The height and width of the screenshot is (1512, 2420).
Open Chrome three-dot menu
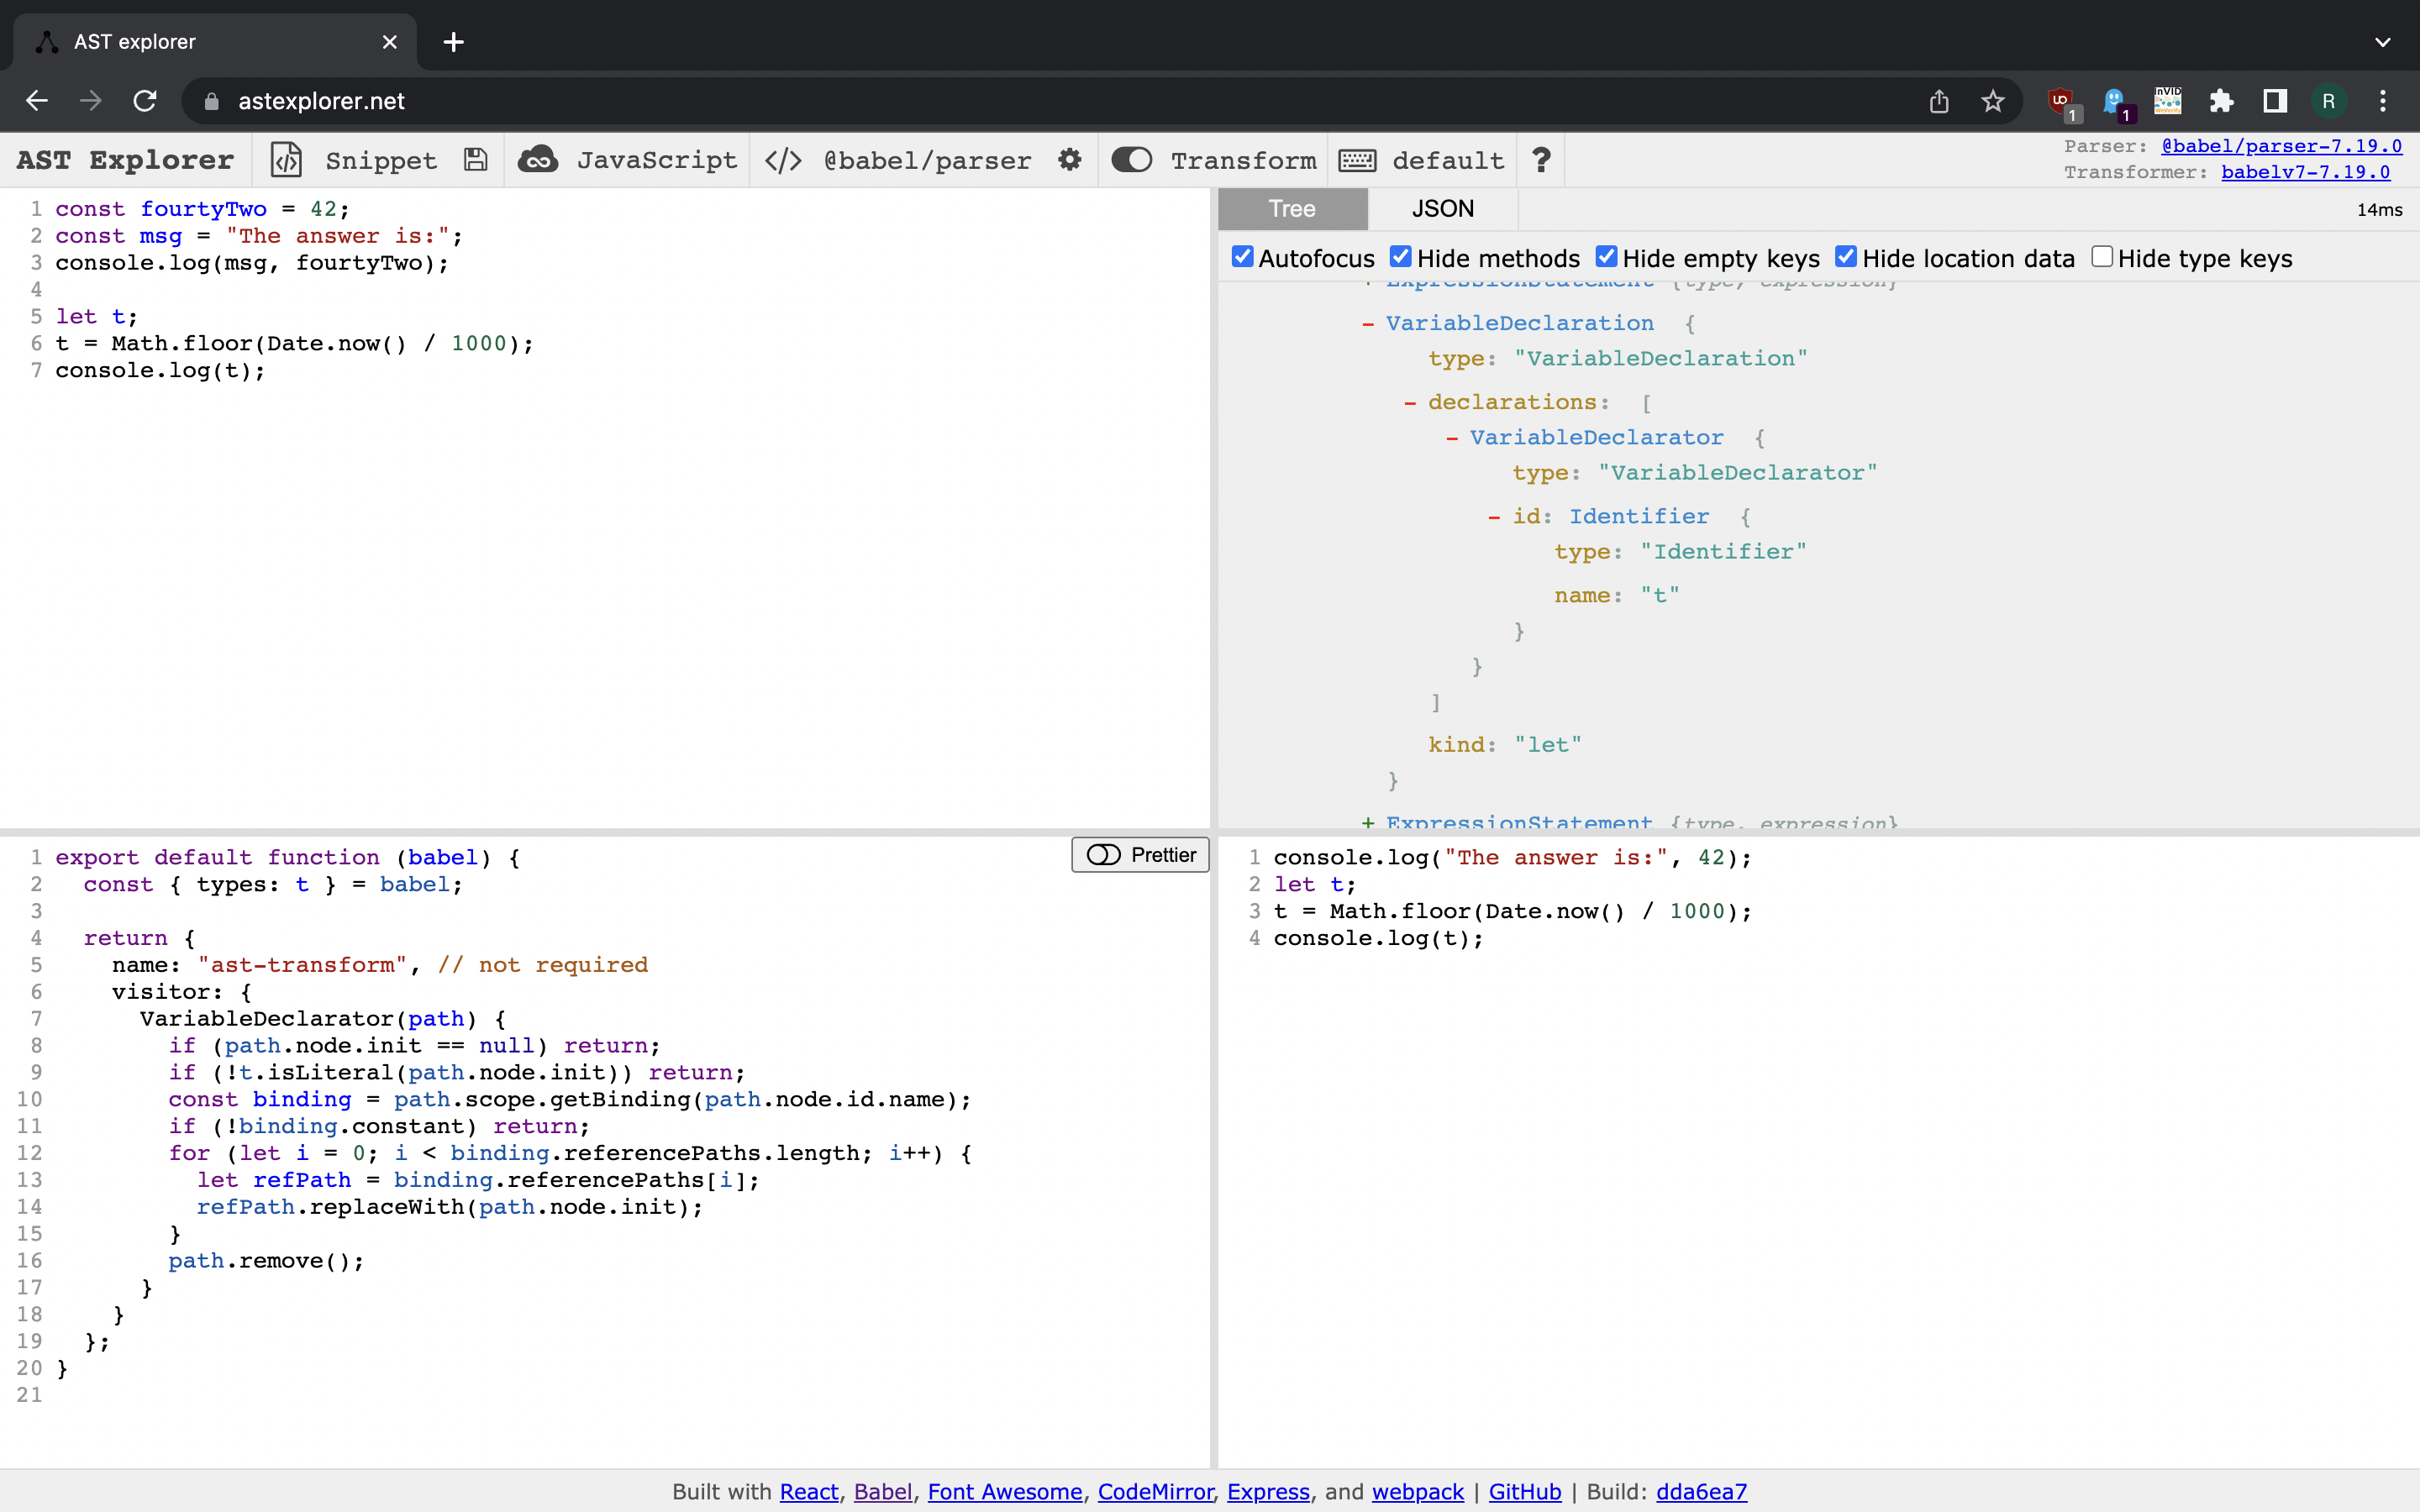coord(2383,101)
